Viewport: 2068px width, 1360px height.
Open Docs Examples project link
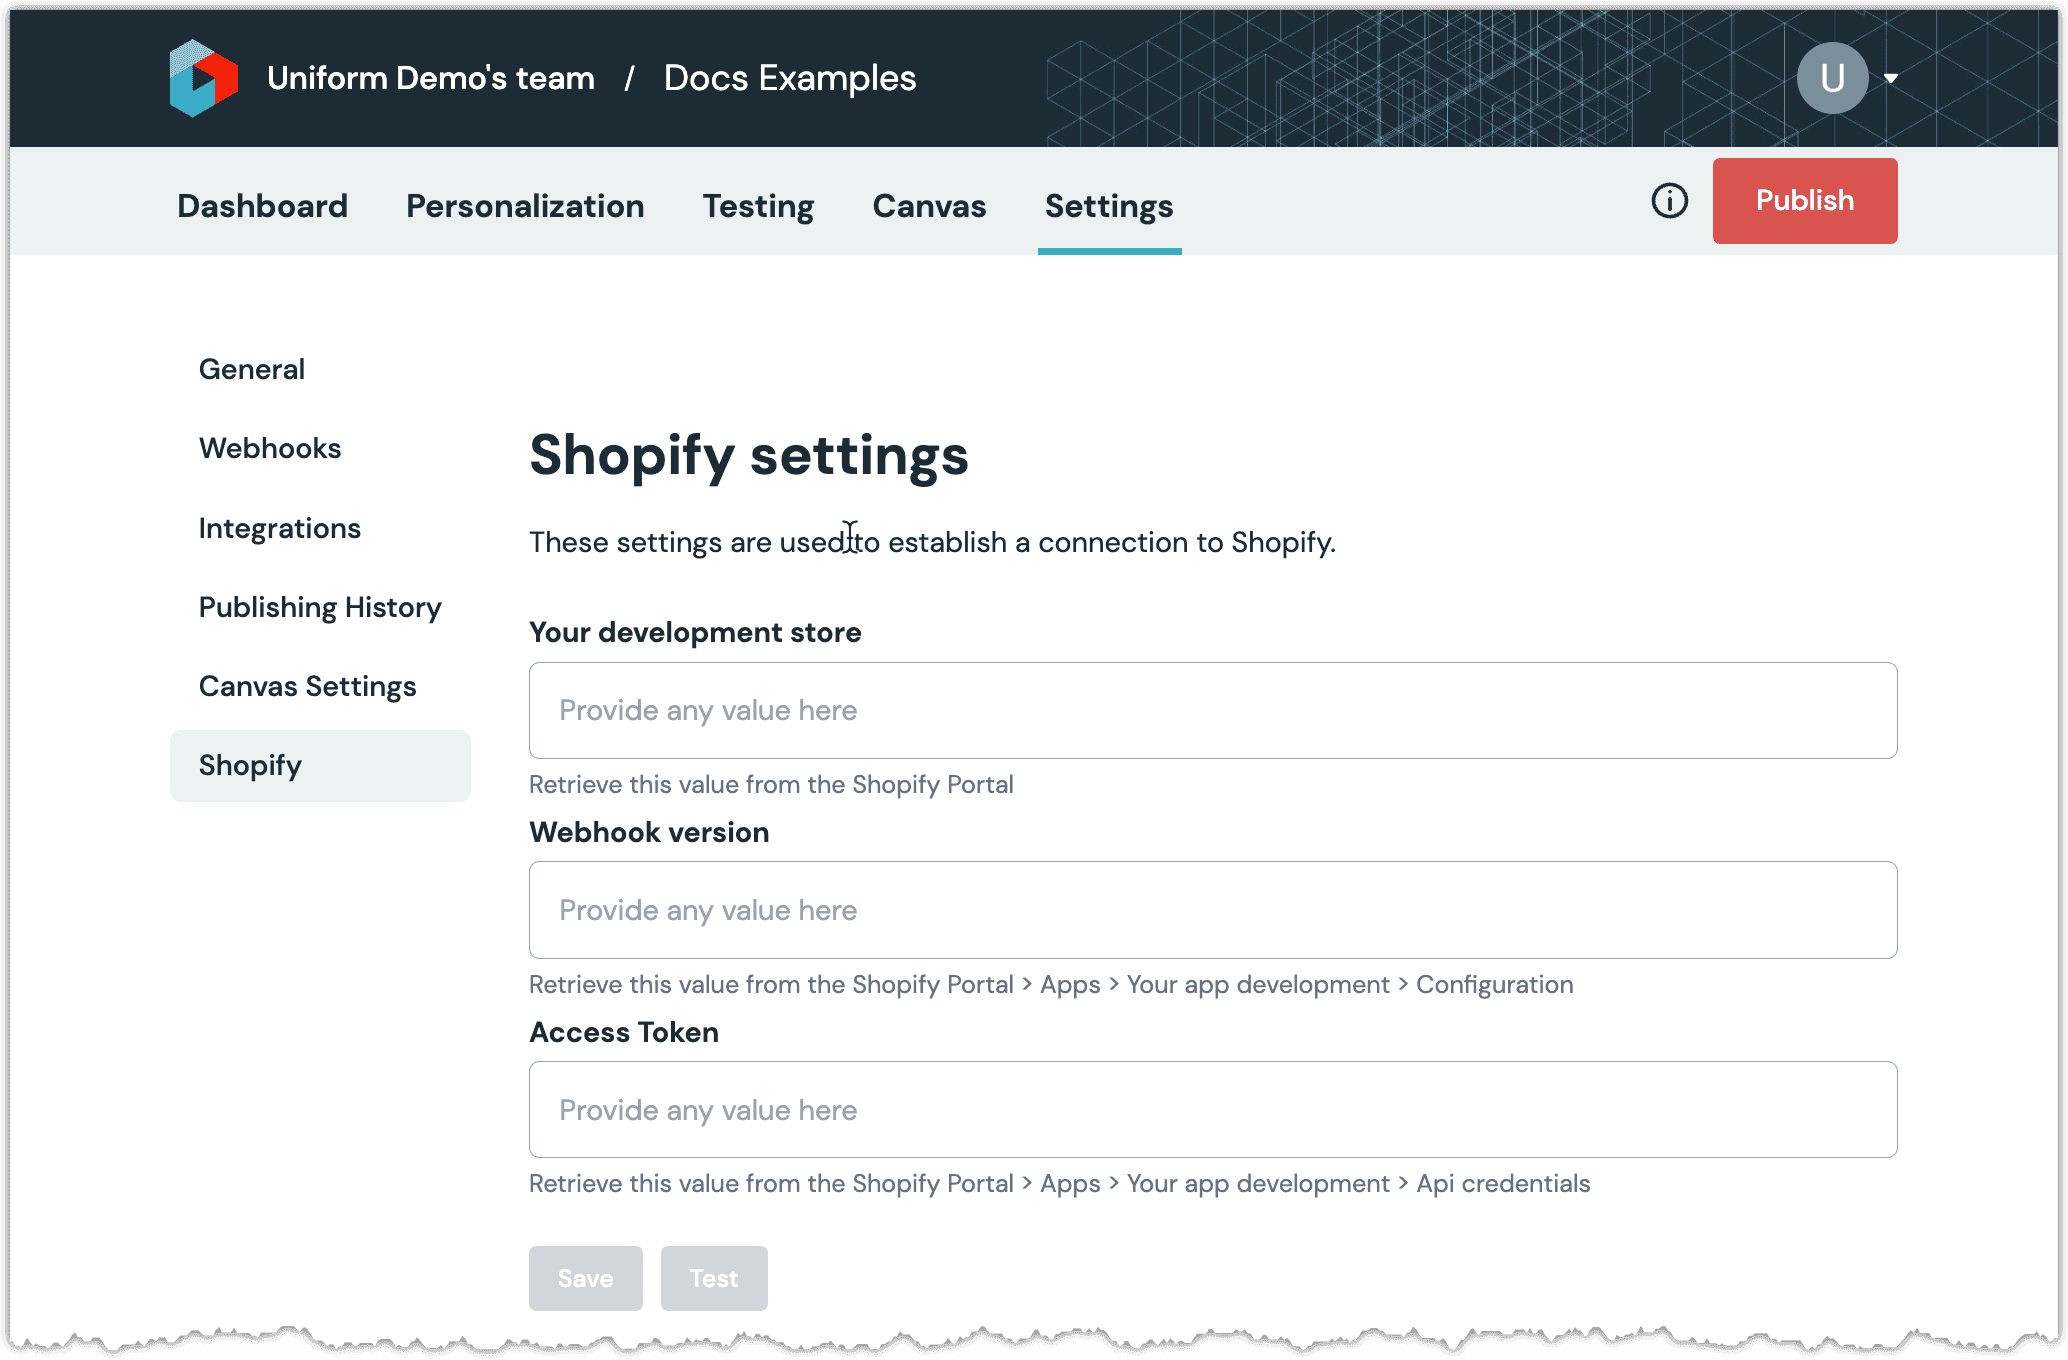[790, 78]
